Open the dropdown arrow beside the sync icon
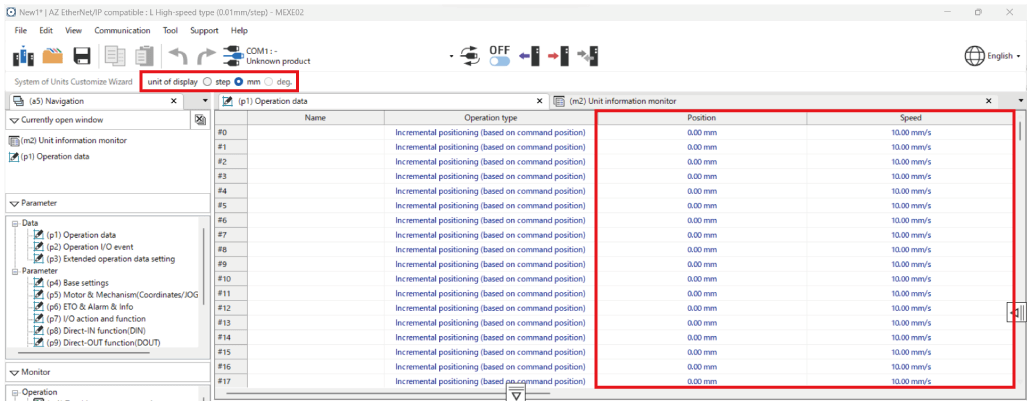1032x405 pixels. pyautogui.click(x=452, y=56)
